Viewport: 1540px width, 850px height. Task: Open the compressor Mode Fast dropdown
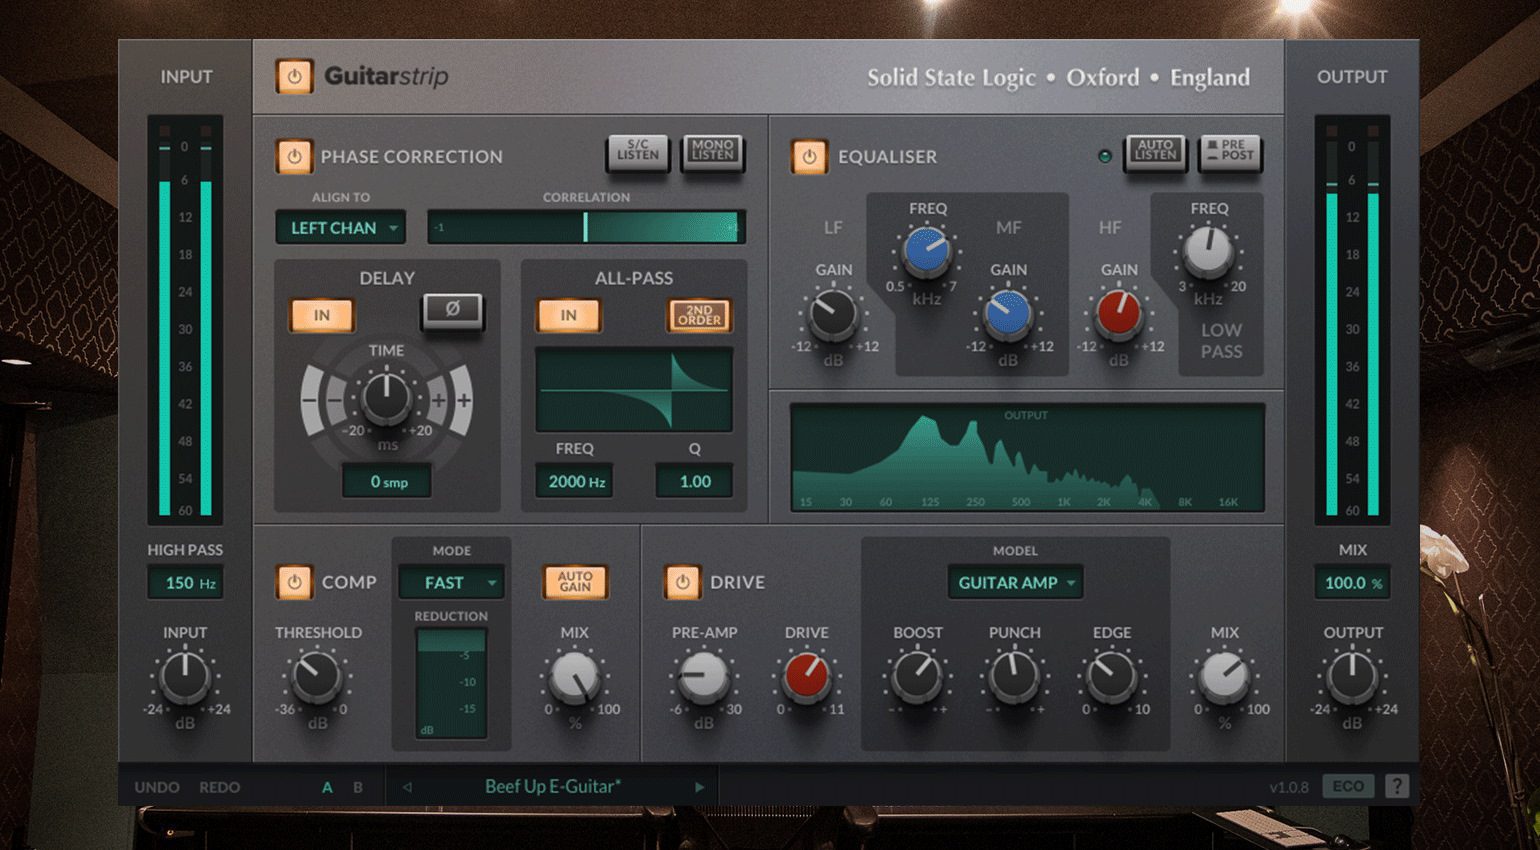(451, 582)
